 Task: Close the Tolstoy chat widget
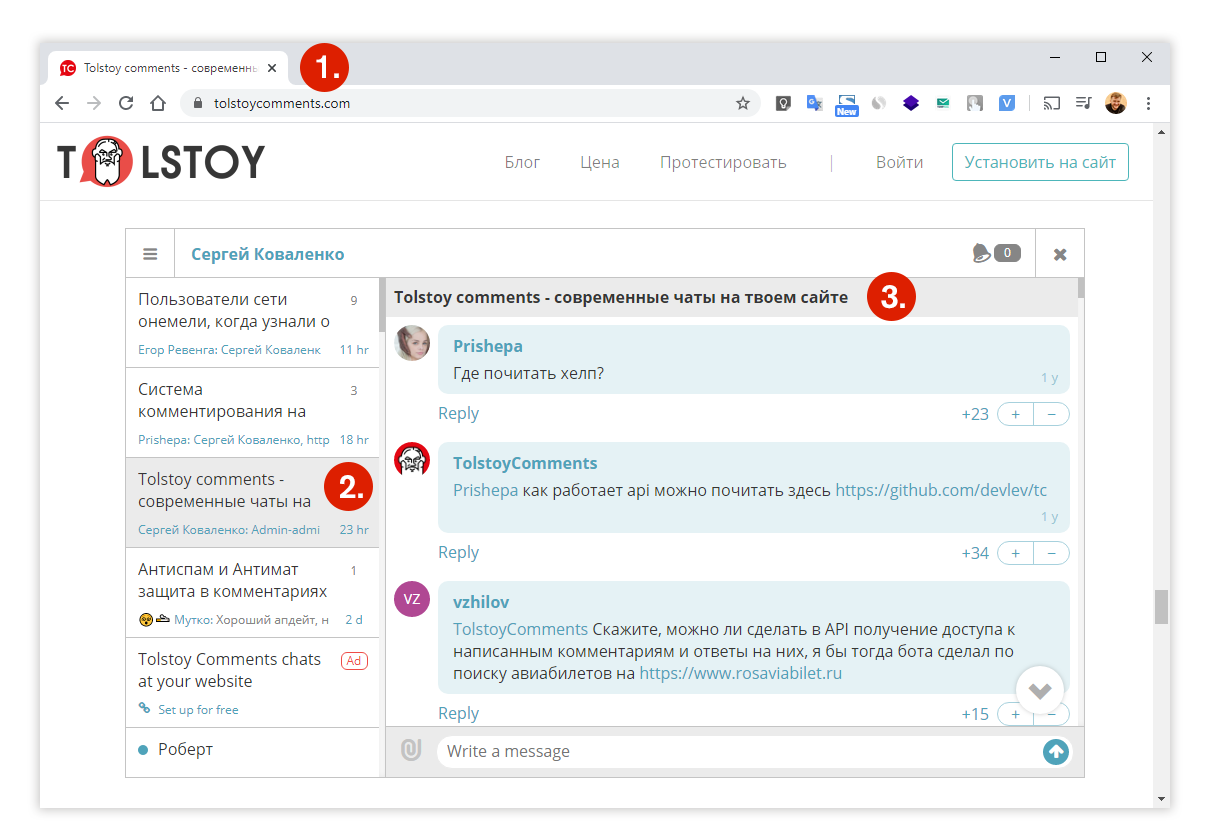[1060, 254]
